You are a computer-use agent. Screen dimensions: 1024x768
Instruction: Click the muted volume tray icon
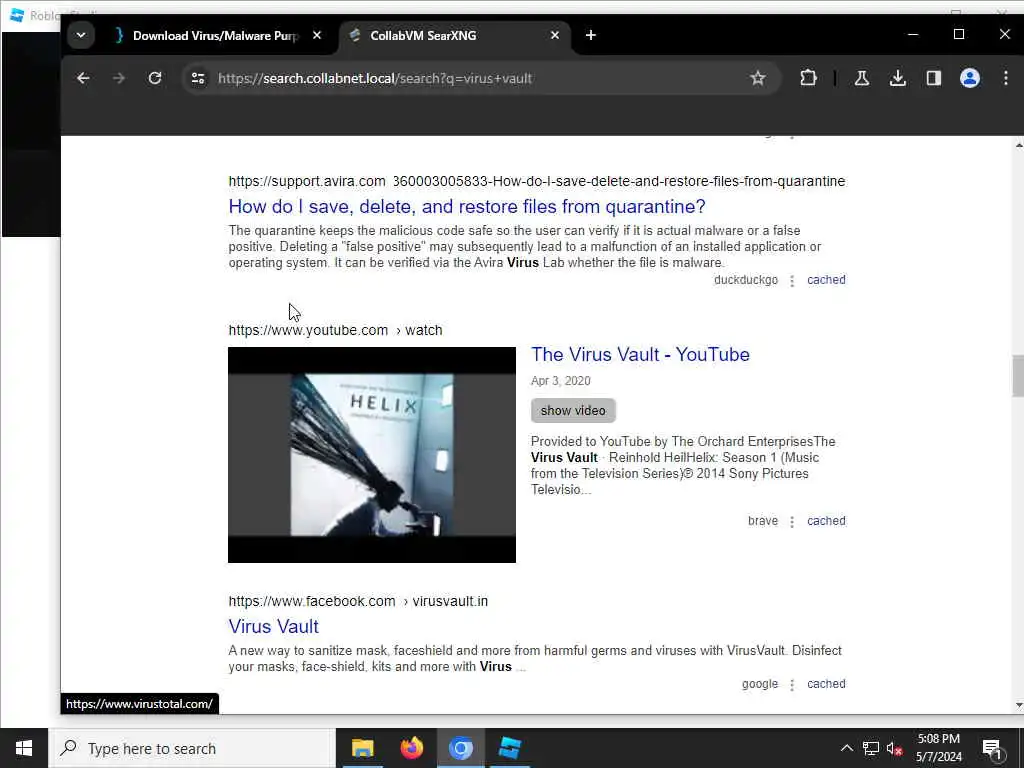[894, 748]
